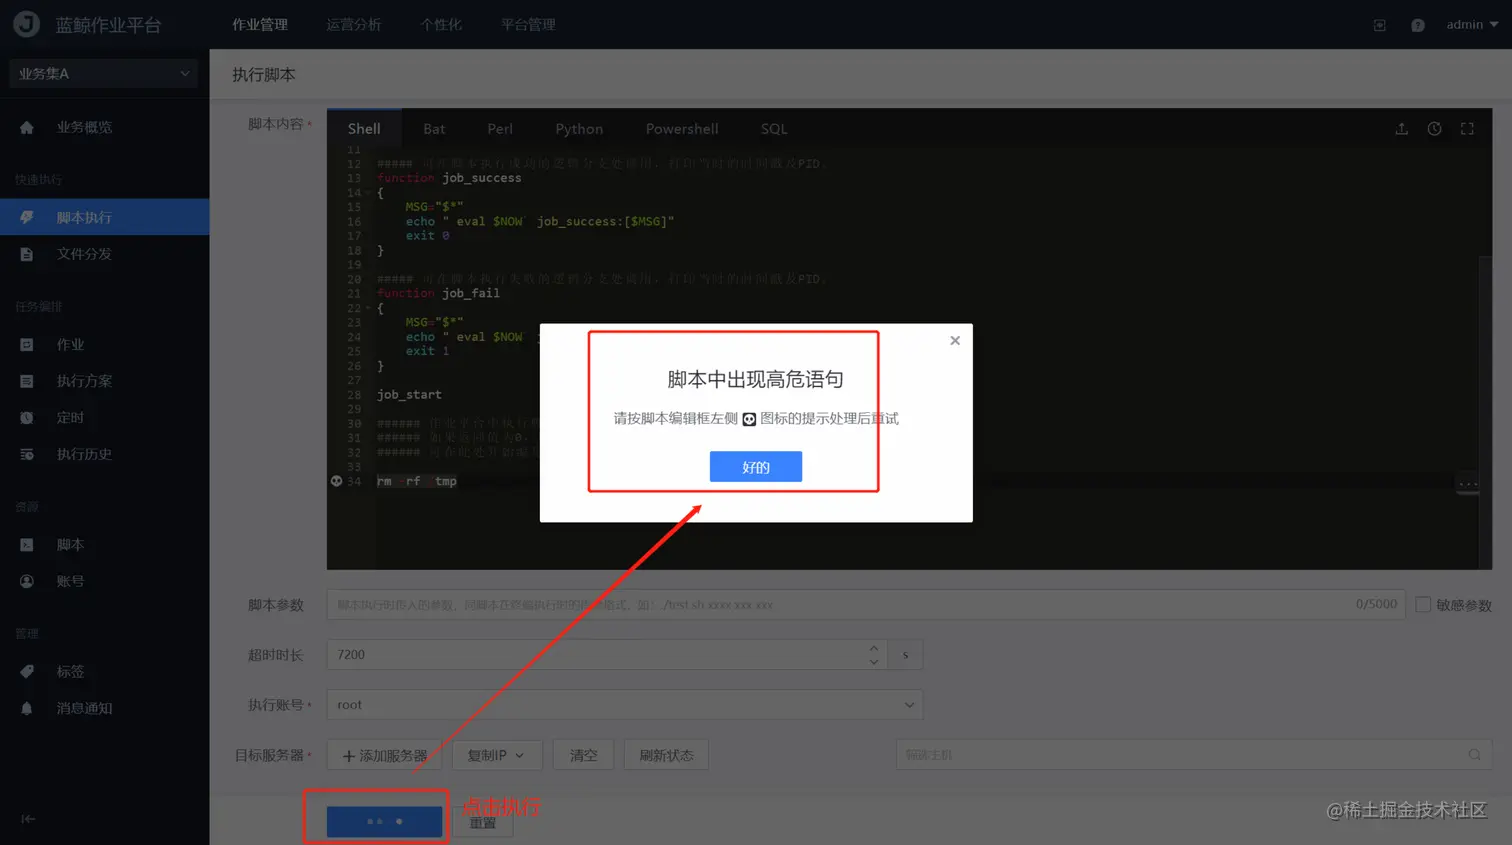The height and width of the screenshot is (845, 1512).
Task: Open the 平台管理 top menu
Action: point(528,25)
